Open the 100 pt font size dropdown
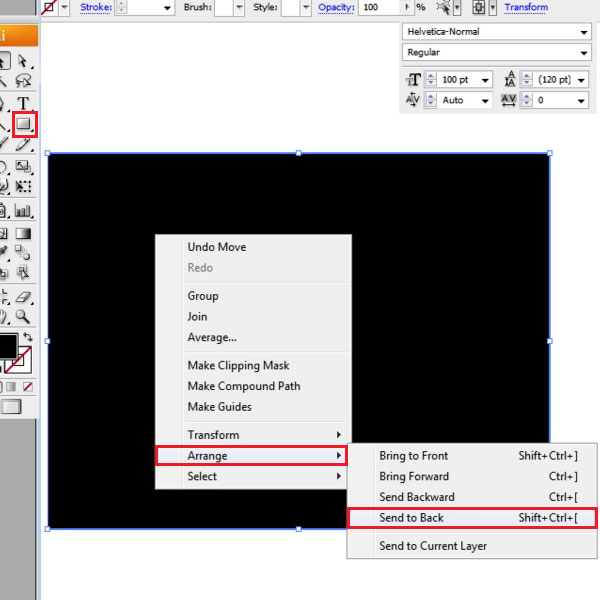 click(485, 80)
